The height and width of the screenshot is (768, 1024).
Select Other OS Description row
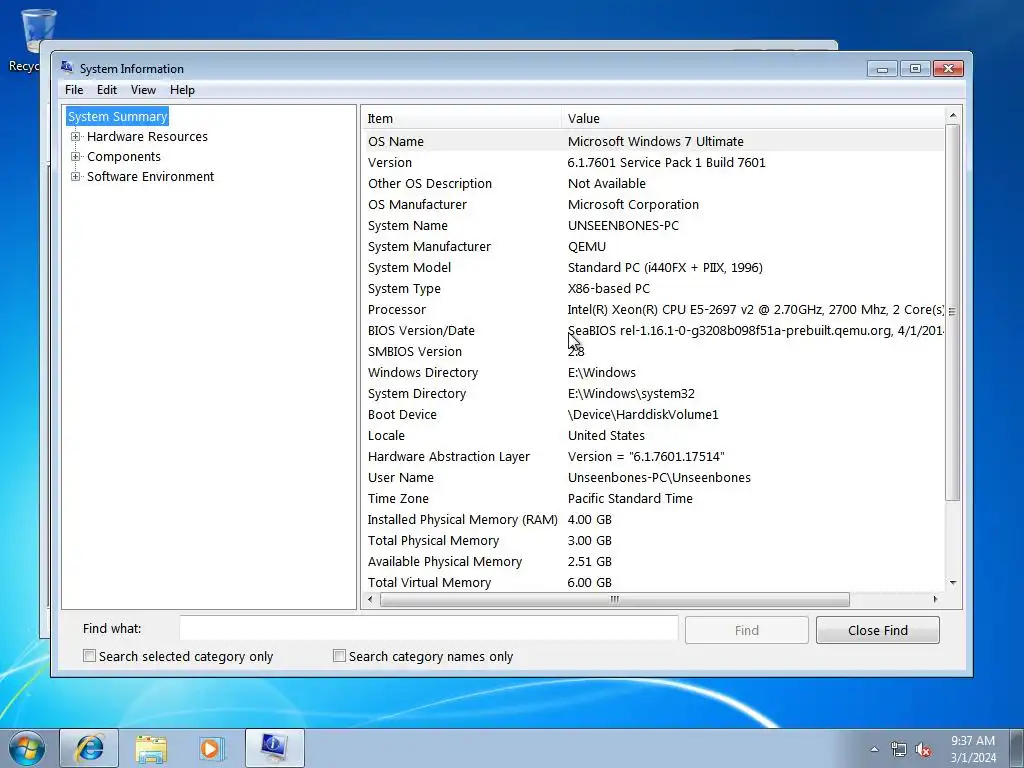point(653,184)
